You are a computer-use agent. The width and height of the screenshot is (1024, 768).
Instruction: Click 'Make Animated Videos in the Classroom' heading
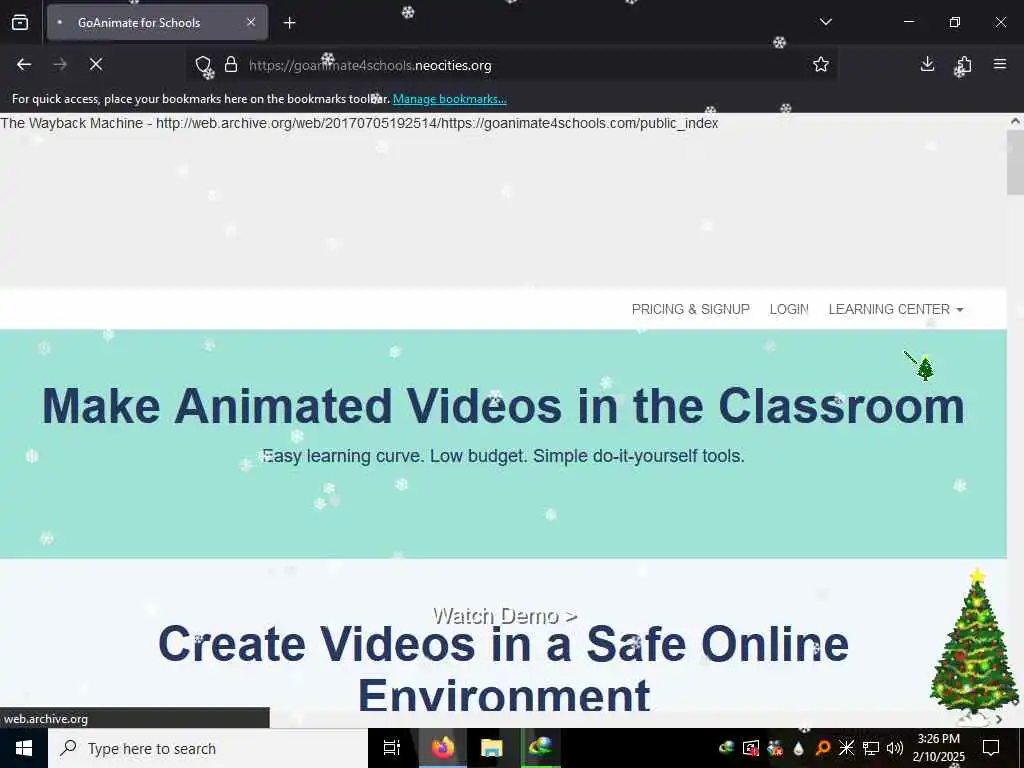point(503,406)
